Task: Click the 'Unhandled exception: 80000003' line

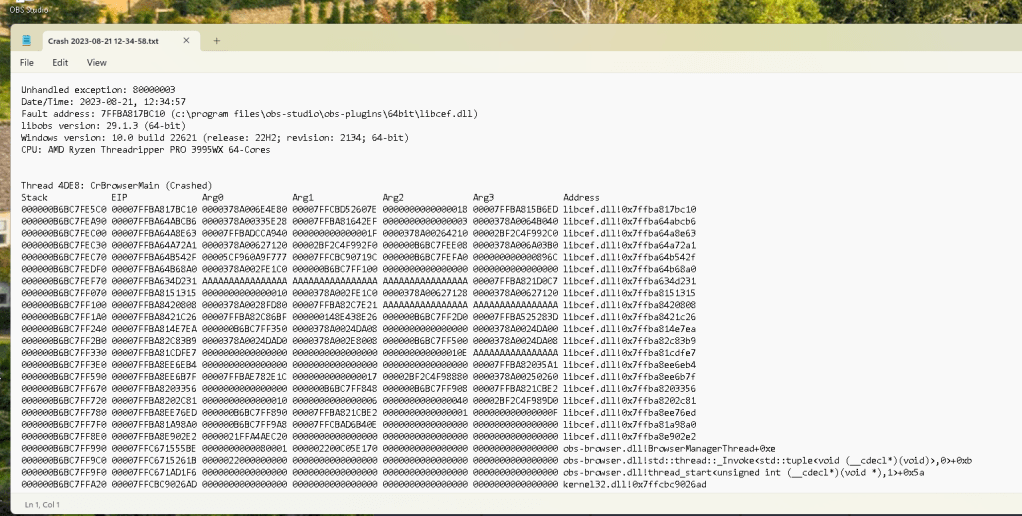Action: tap(98, 90)
